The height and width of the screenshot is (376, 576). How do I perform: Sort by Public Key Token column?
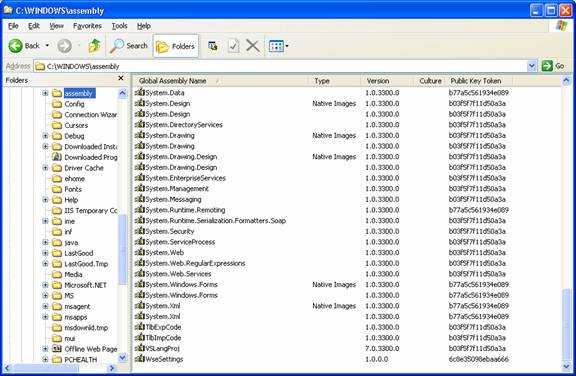pos(480,81)
